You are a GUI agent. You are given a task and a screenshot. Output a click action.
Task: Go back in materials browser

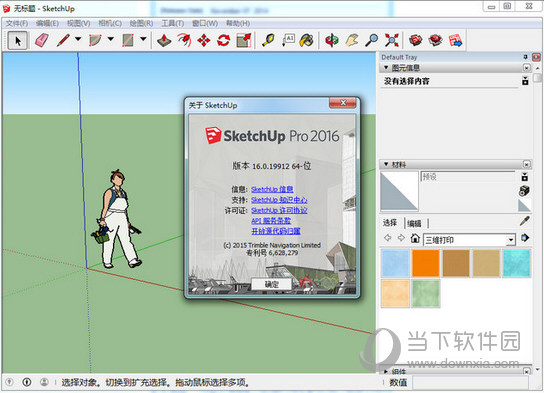pyautogui.click(x=388, y=238)
